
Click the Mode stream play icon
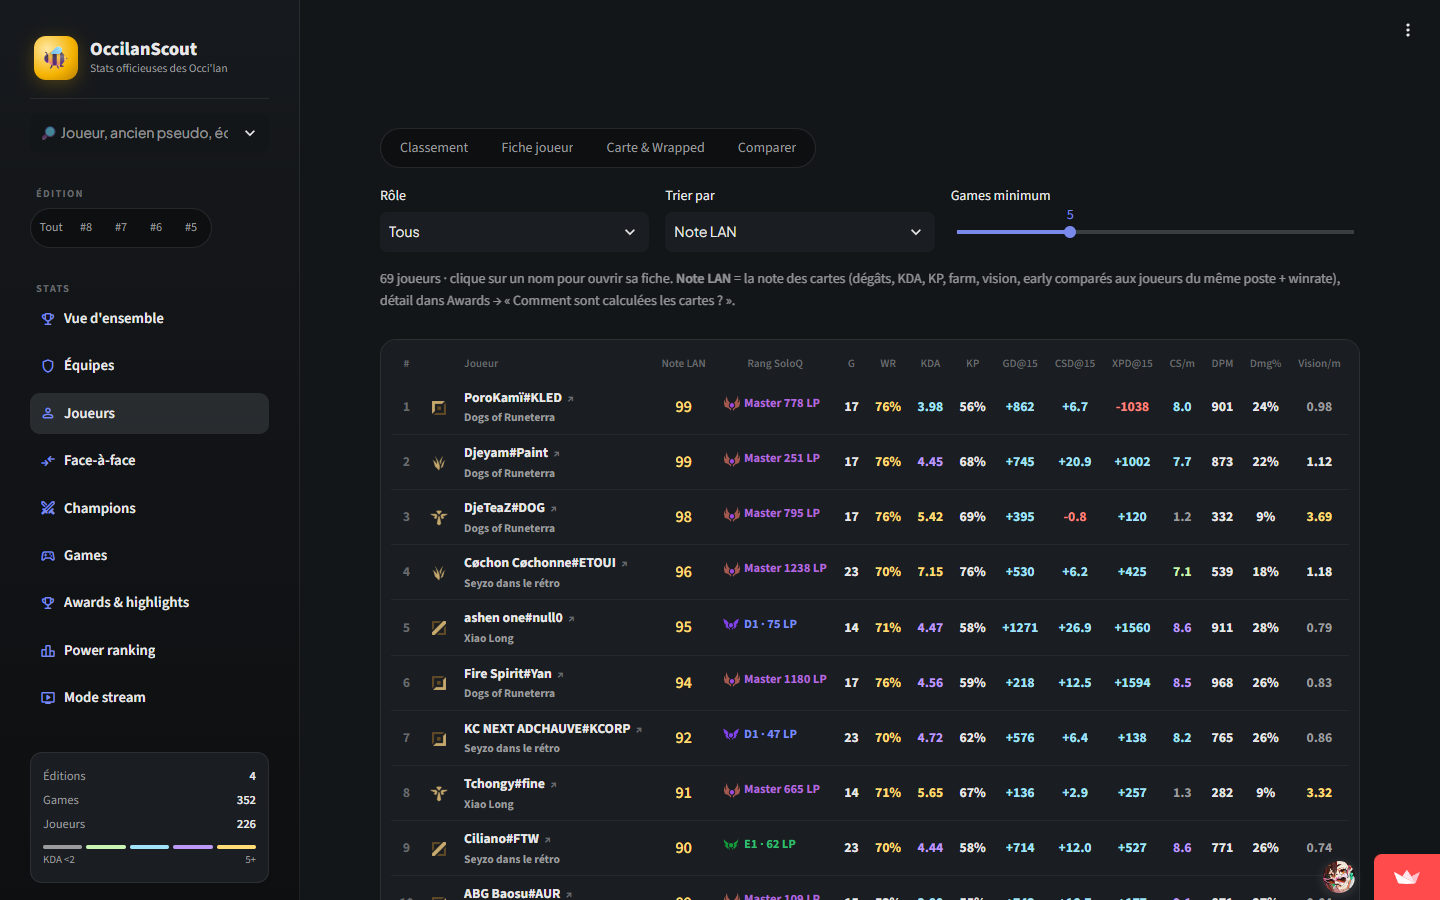pos(48,698)
